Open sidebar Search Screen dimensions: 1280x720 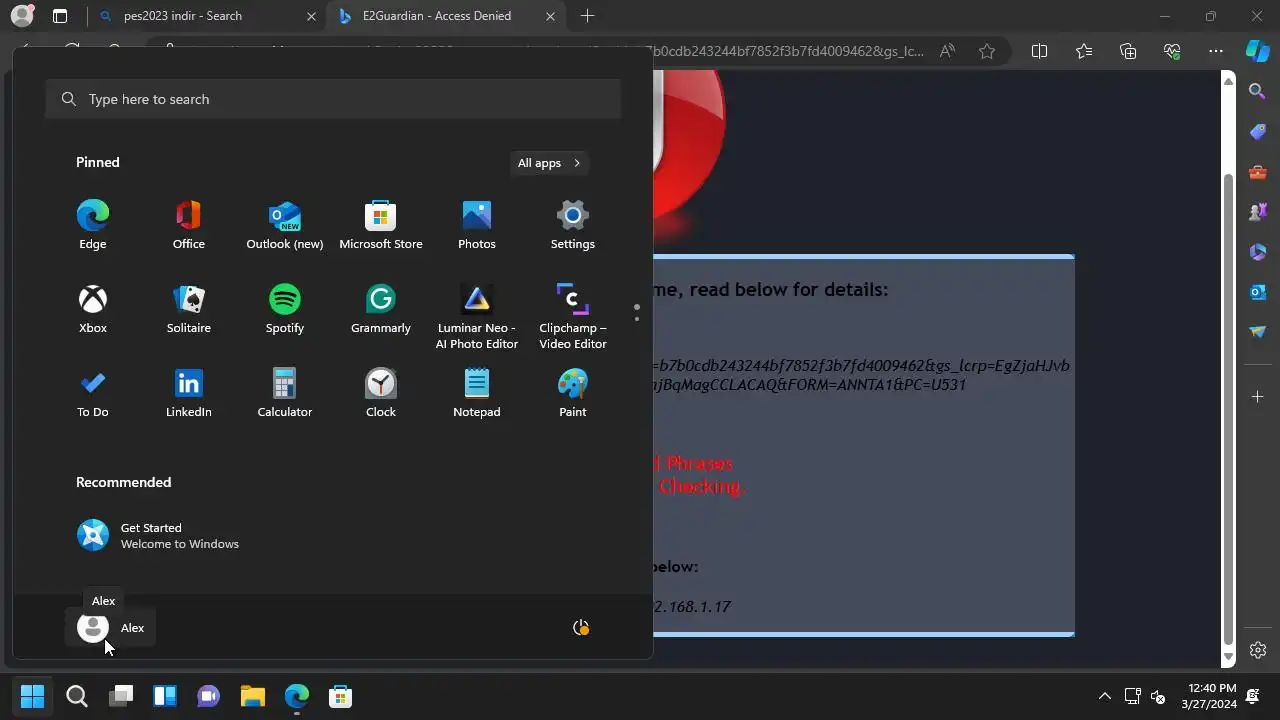pyautogui.click(x=1258, y=92)
